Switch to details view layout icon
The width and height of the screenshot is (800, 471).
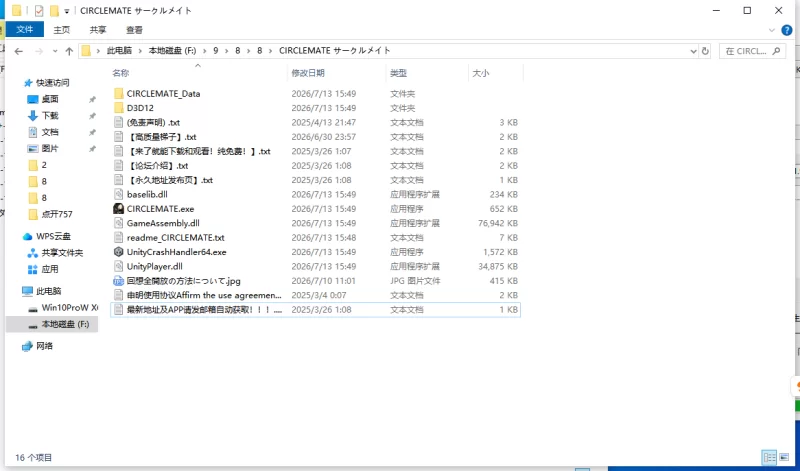click(x=769, y=457)
